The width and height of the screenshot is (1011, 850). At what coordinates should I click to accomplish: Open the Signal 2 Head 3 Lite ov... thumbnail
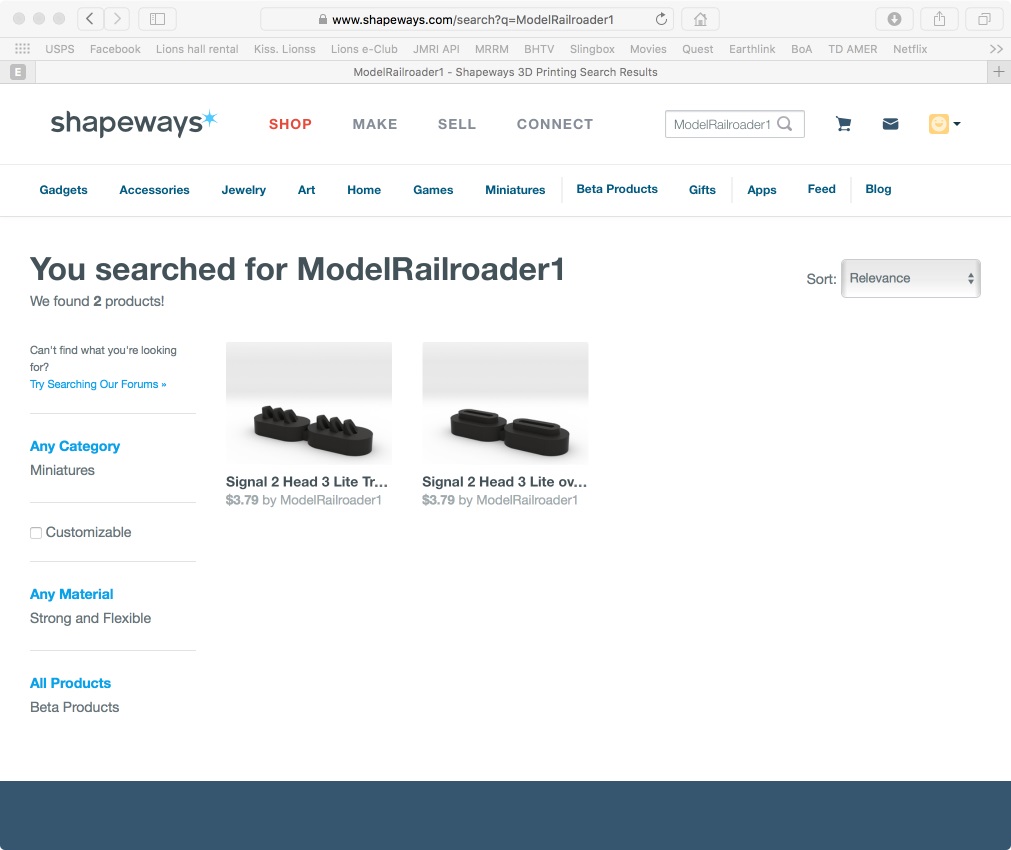point(505,403)
